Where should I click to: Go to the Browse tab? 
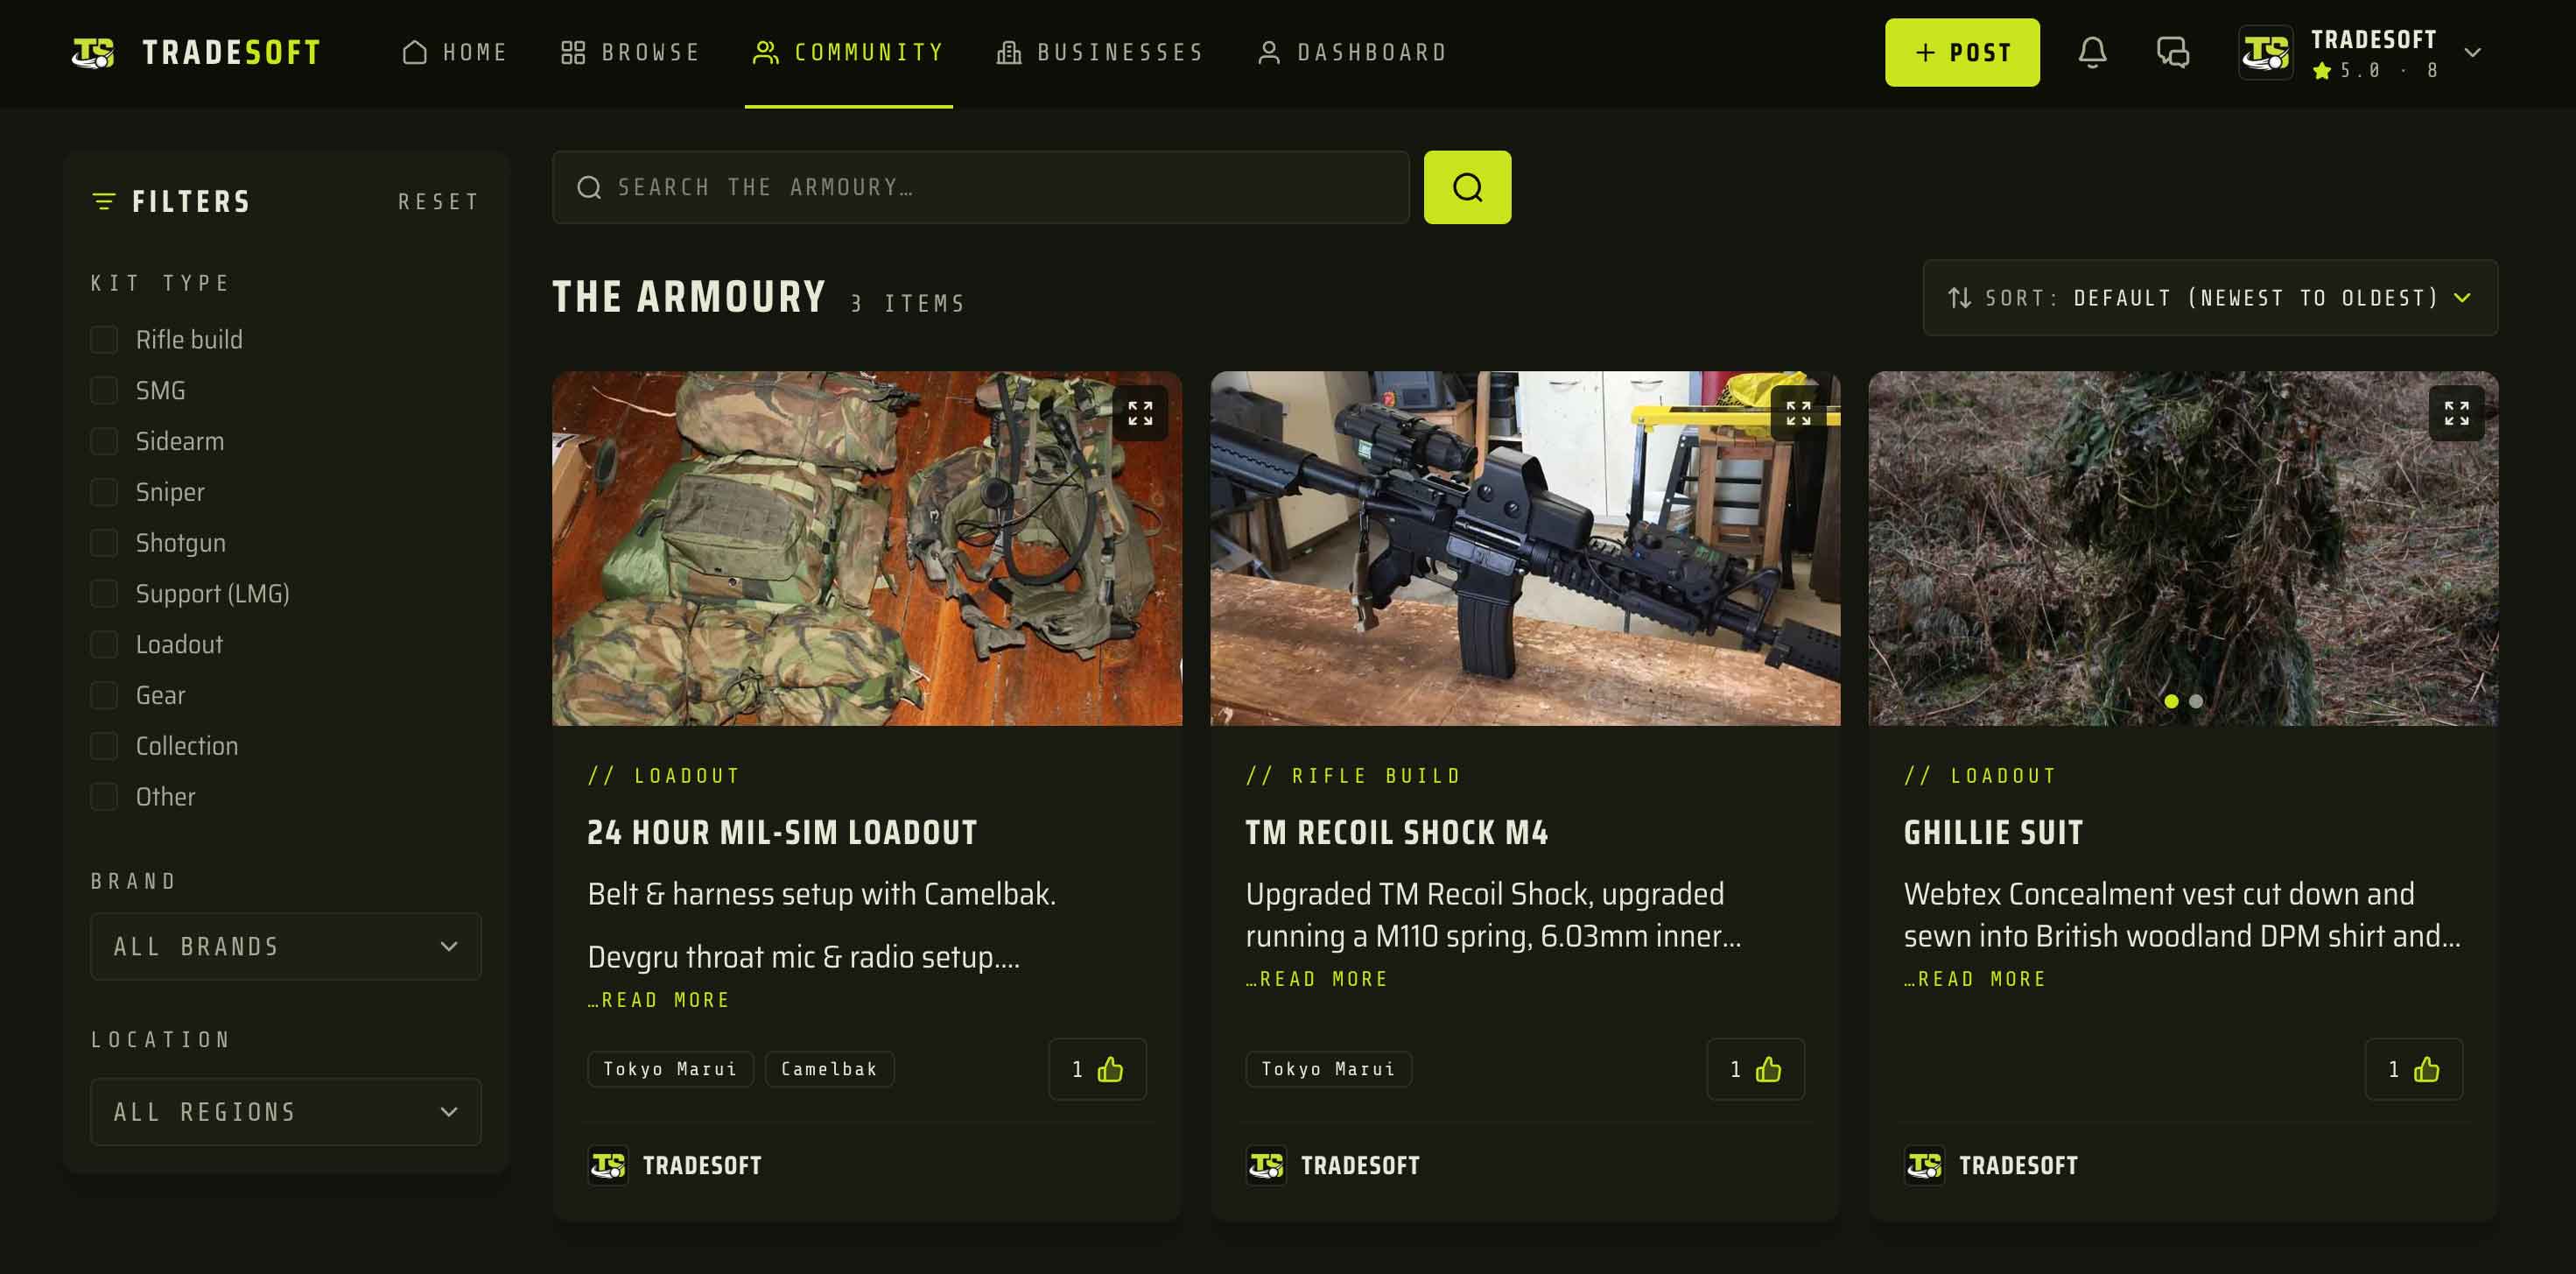pyautogui.click(x=630, y=52)
